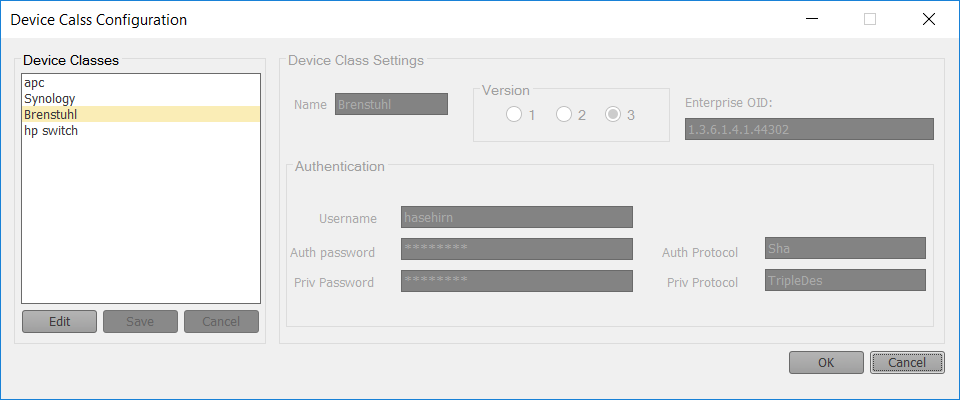The image size is (960, 400).
Task: Click the Auth password field
Action: pyautogui.click(x=517, y=249)
